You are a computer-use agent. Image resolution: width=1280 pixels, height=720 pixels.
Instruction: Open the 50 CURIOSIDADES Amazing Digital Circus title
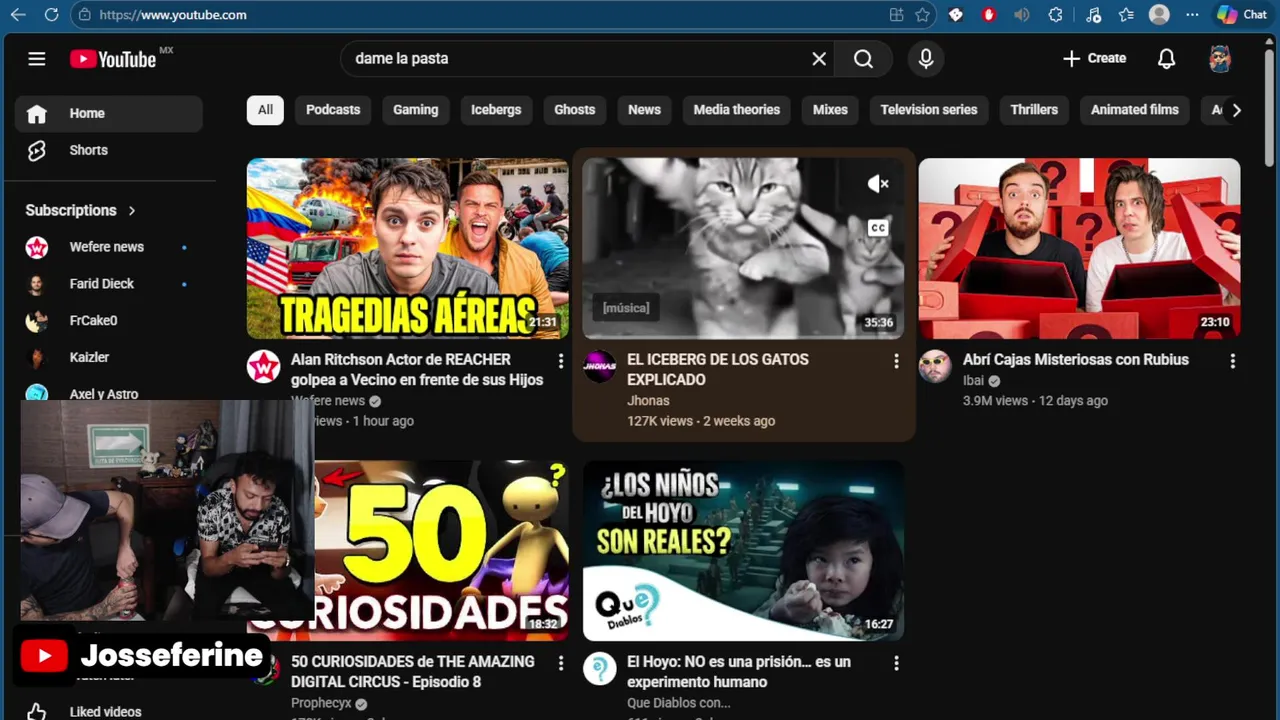413,672
